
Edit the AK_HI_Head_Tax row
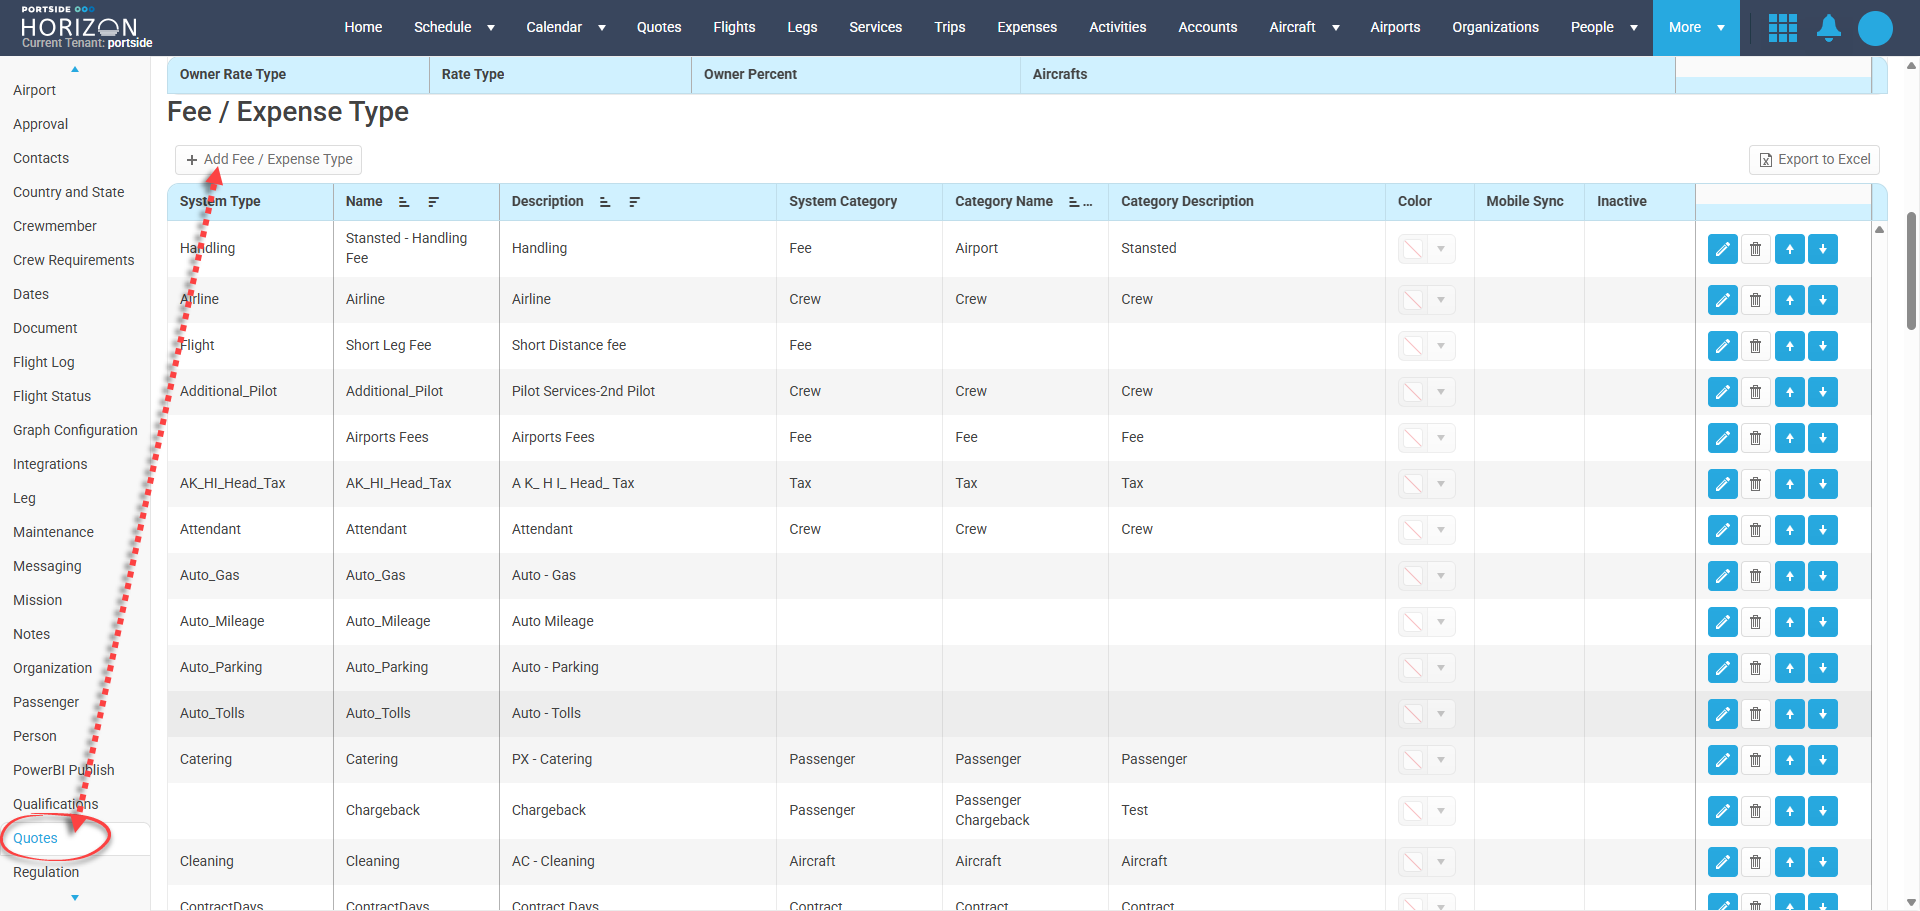point(1722,484)
